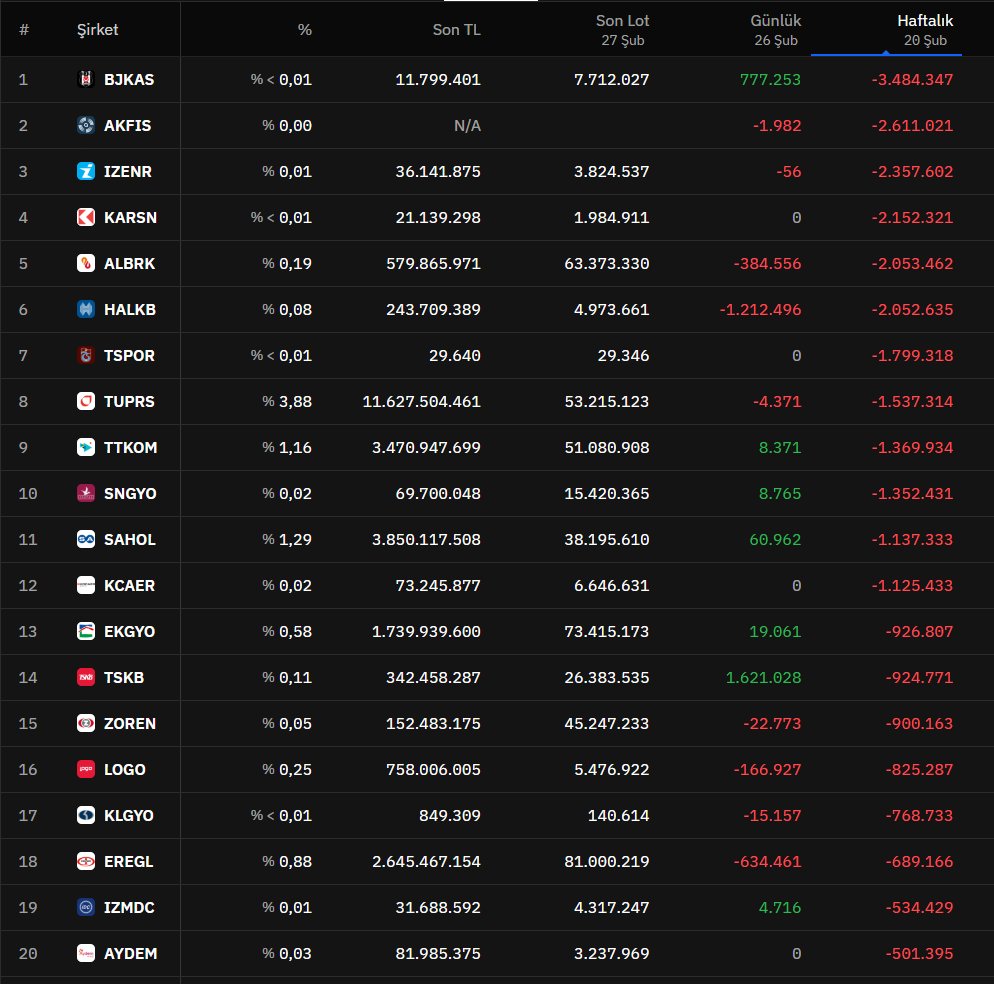Click the daily value 1.621.028
This screenshot has width=994, height=984.
point(763,677)
